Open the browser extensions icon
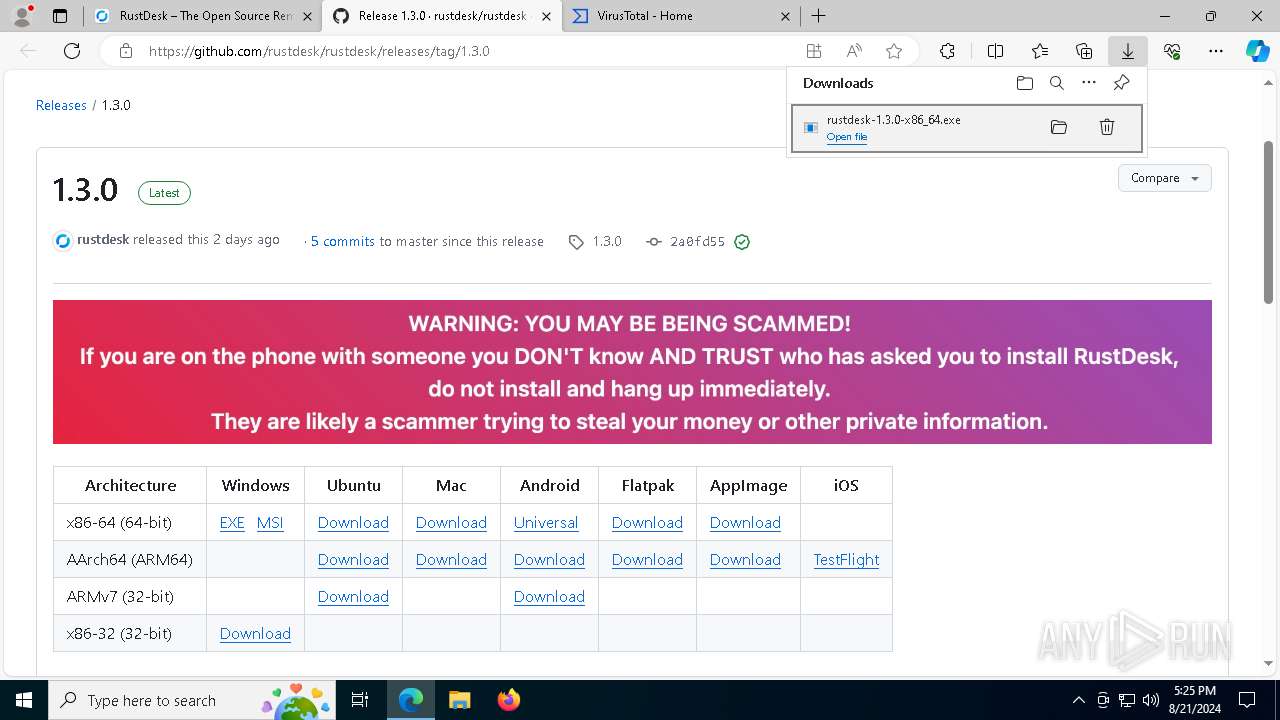Viewport: 1280px width, 720px height. click(947, 51)
